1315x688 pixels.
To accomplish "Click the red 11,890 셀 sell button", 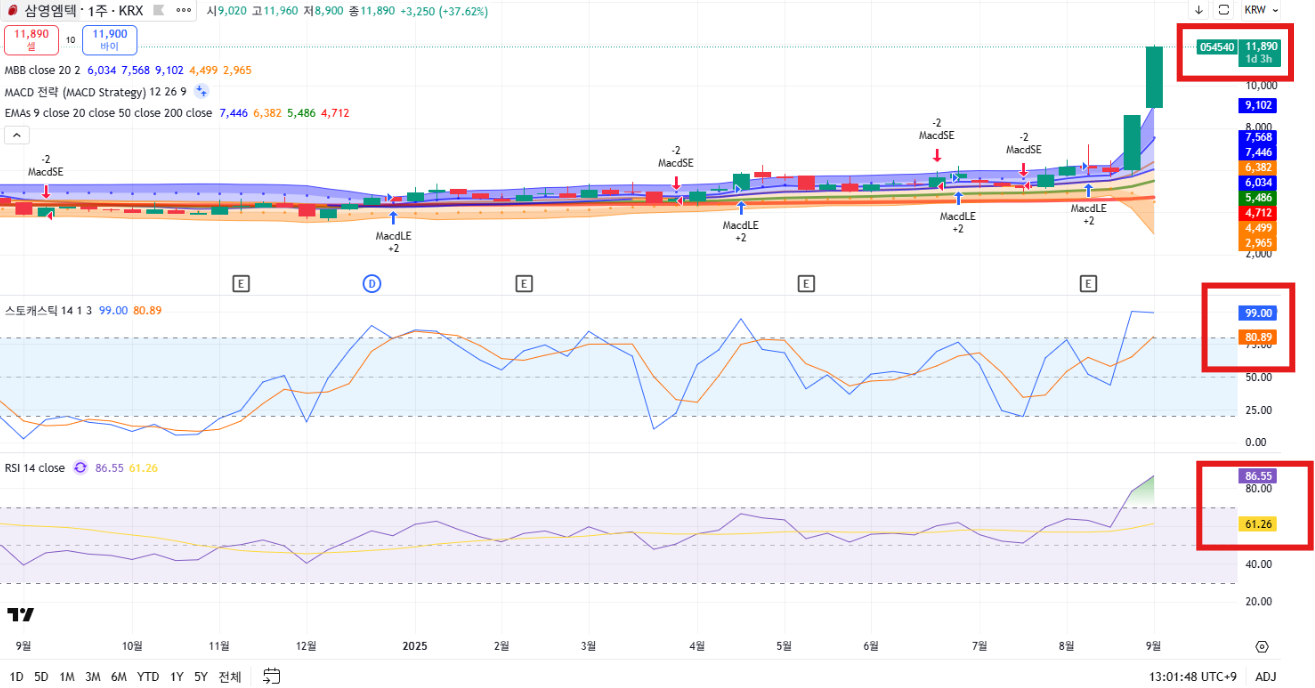I will tap(31, 39).
